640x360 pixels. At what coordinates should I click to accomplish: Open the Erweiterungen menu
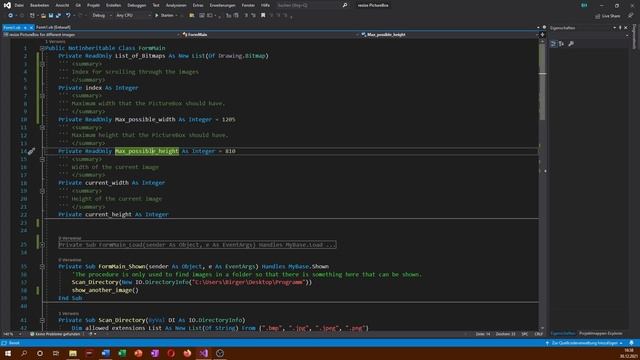tap(222, 5)
